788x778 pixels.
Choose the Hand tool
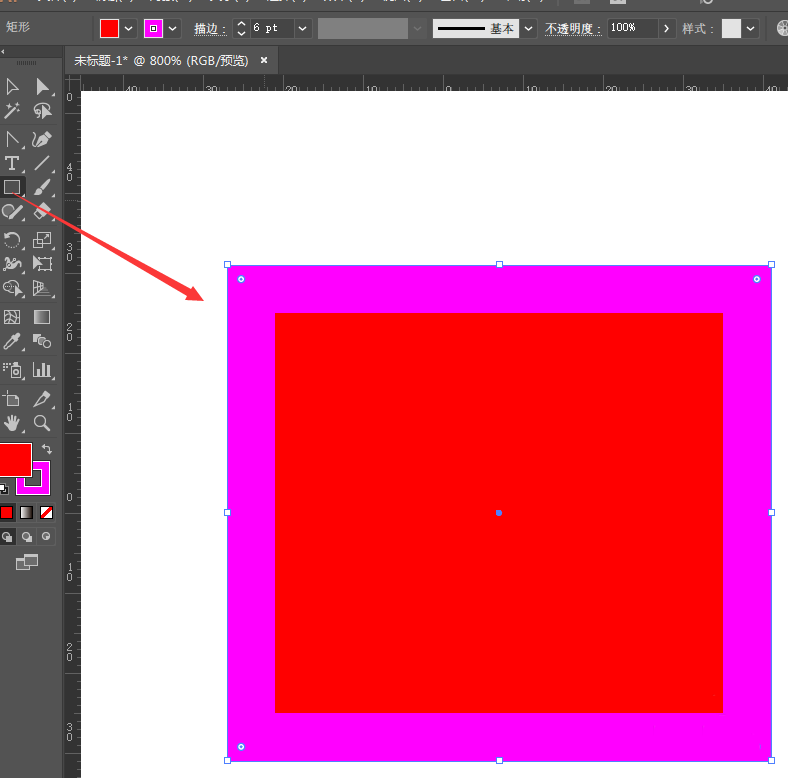point(12,424)
